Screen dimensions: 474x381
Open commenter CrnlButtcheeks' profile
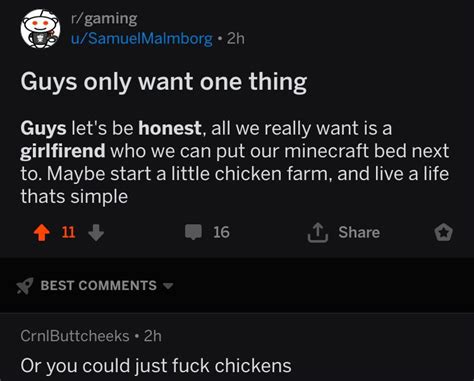(75, 336)
